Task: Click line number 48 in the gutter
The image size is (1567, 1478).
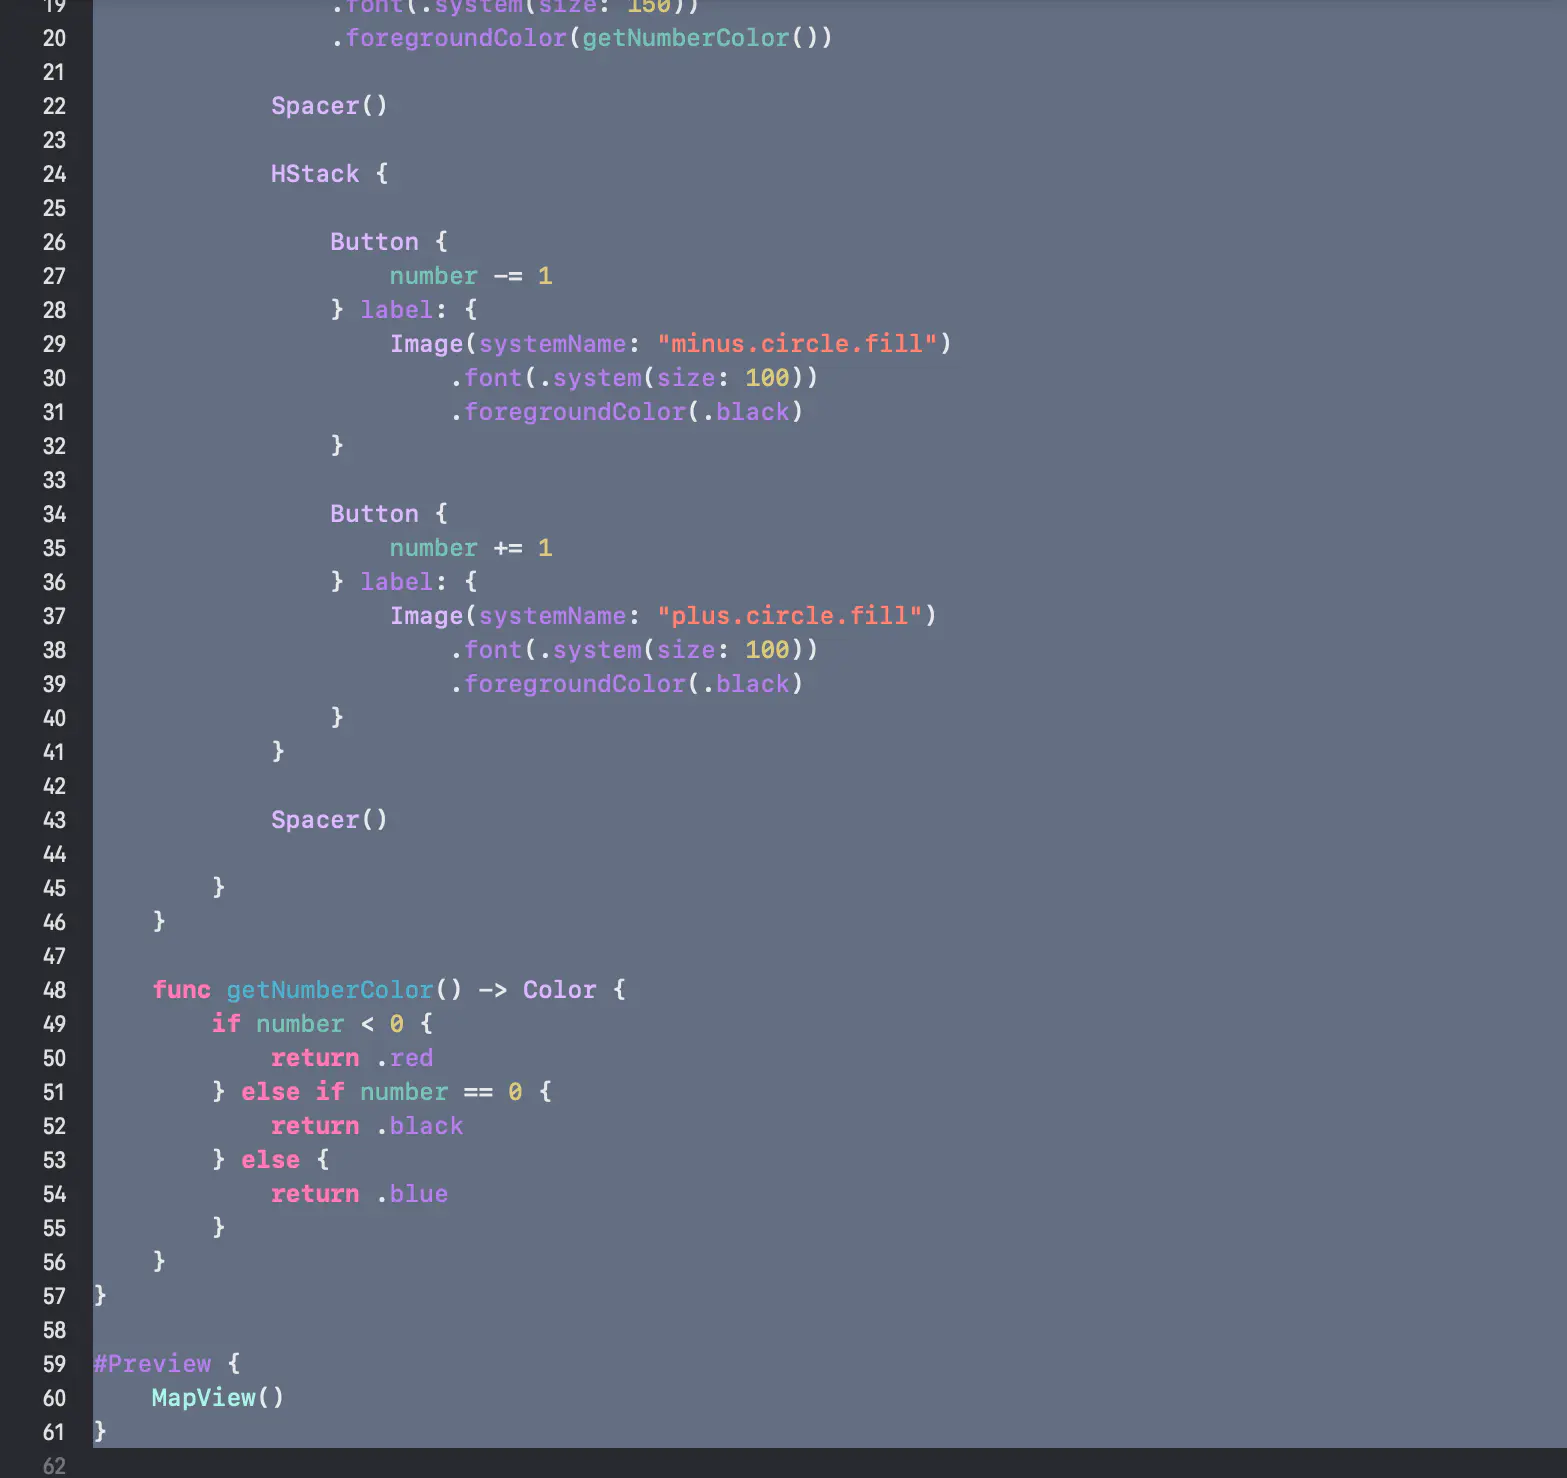Action: pyautogui.click(x=54, y=990)
